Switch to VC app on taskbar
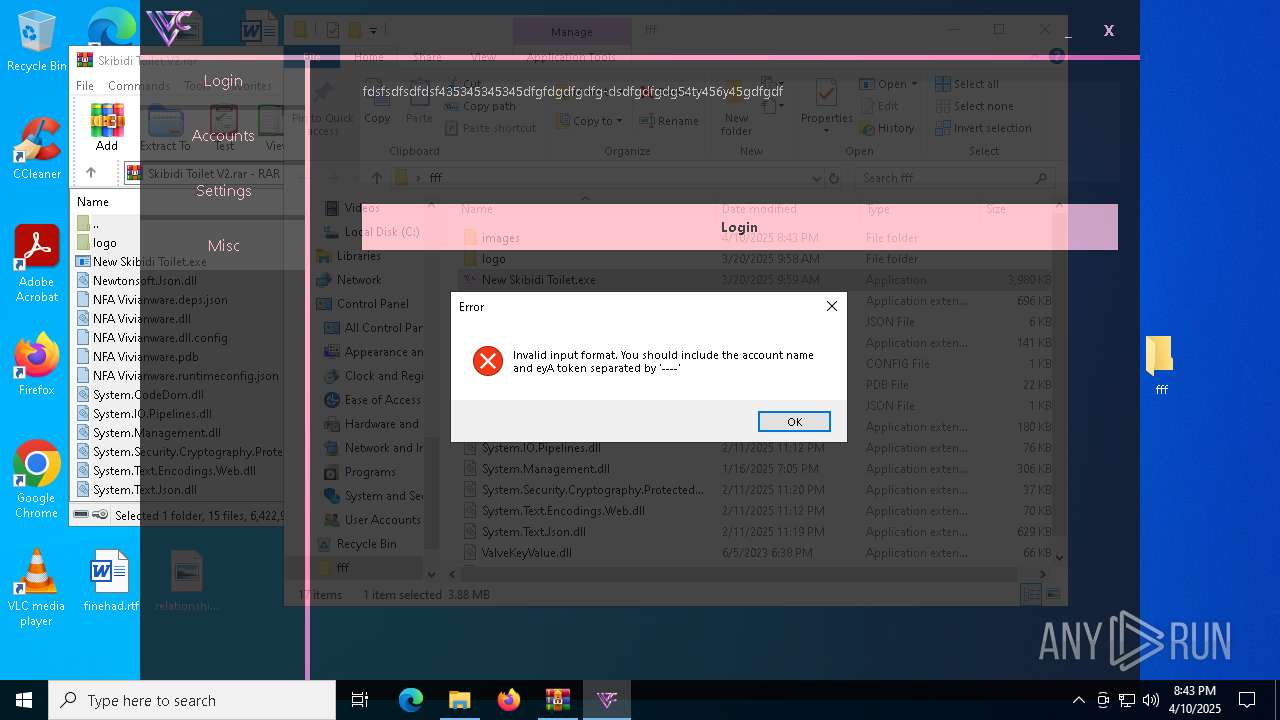This screenshot has height=720, width=1280. [606, 700]
